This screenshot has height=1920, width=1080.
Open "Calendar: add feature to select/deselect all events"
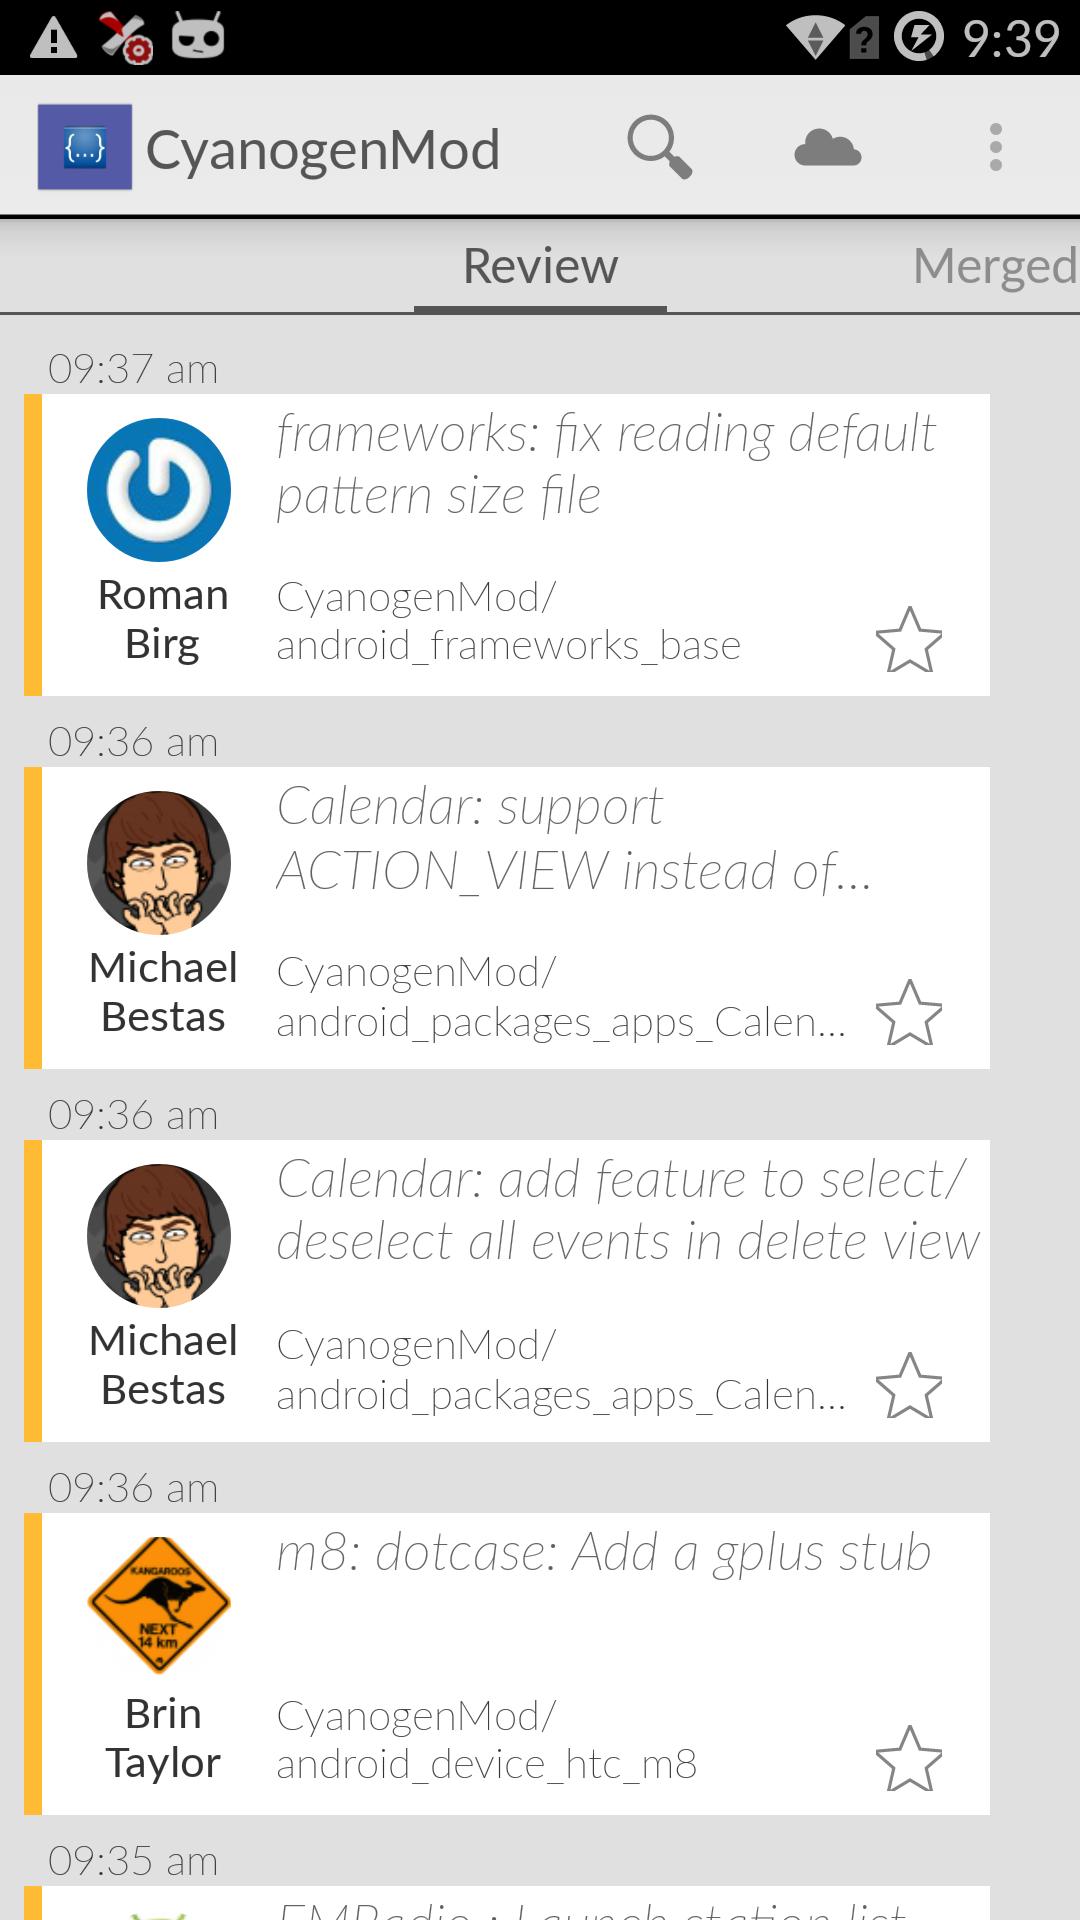(x=628, y=1210)
